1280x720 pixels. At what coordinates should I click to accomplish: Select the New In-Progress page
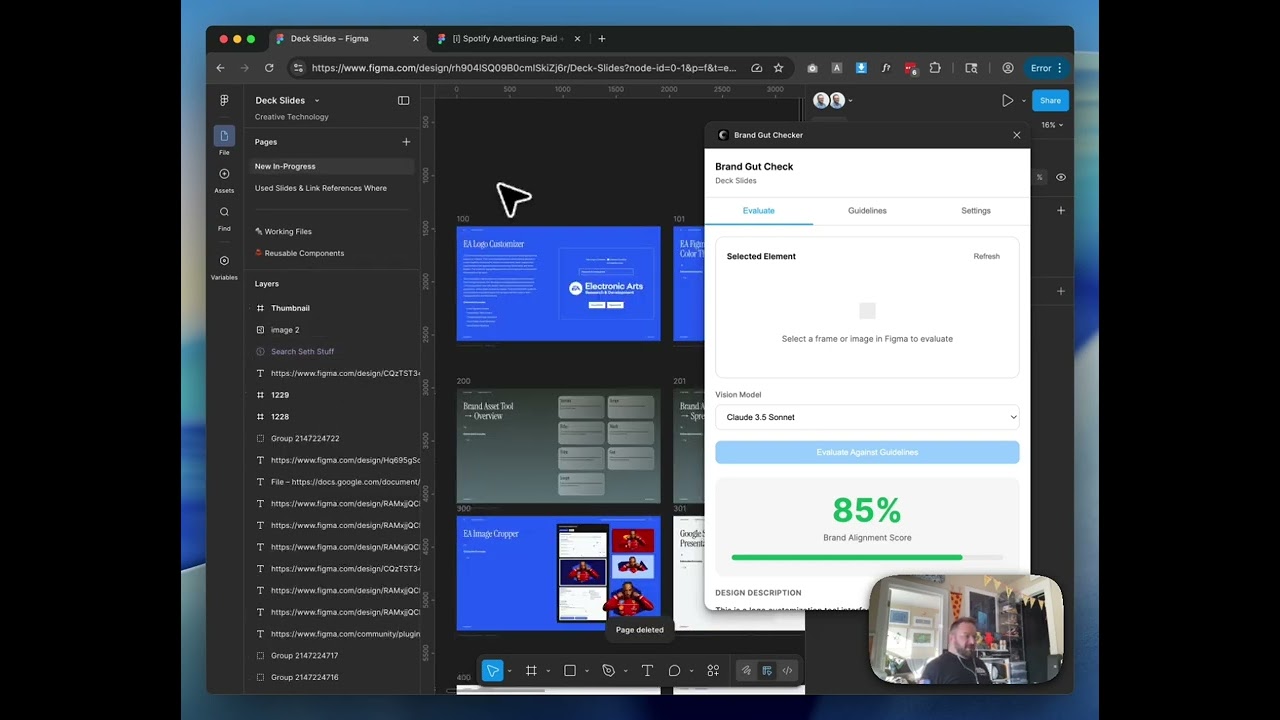pyautogui.click(x=331, y=166)
